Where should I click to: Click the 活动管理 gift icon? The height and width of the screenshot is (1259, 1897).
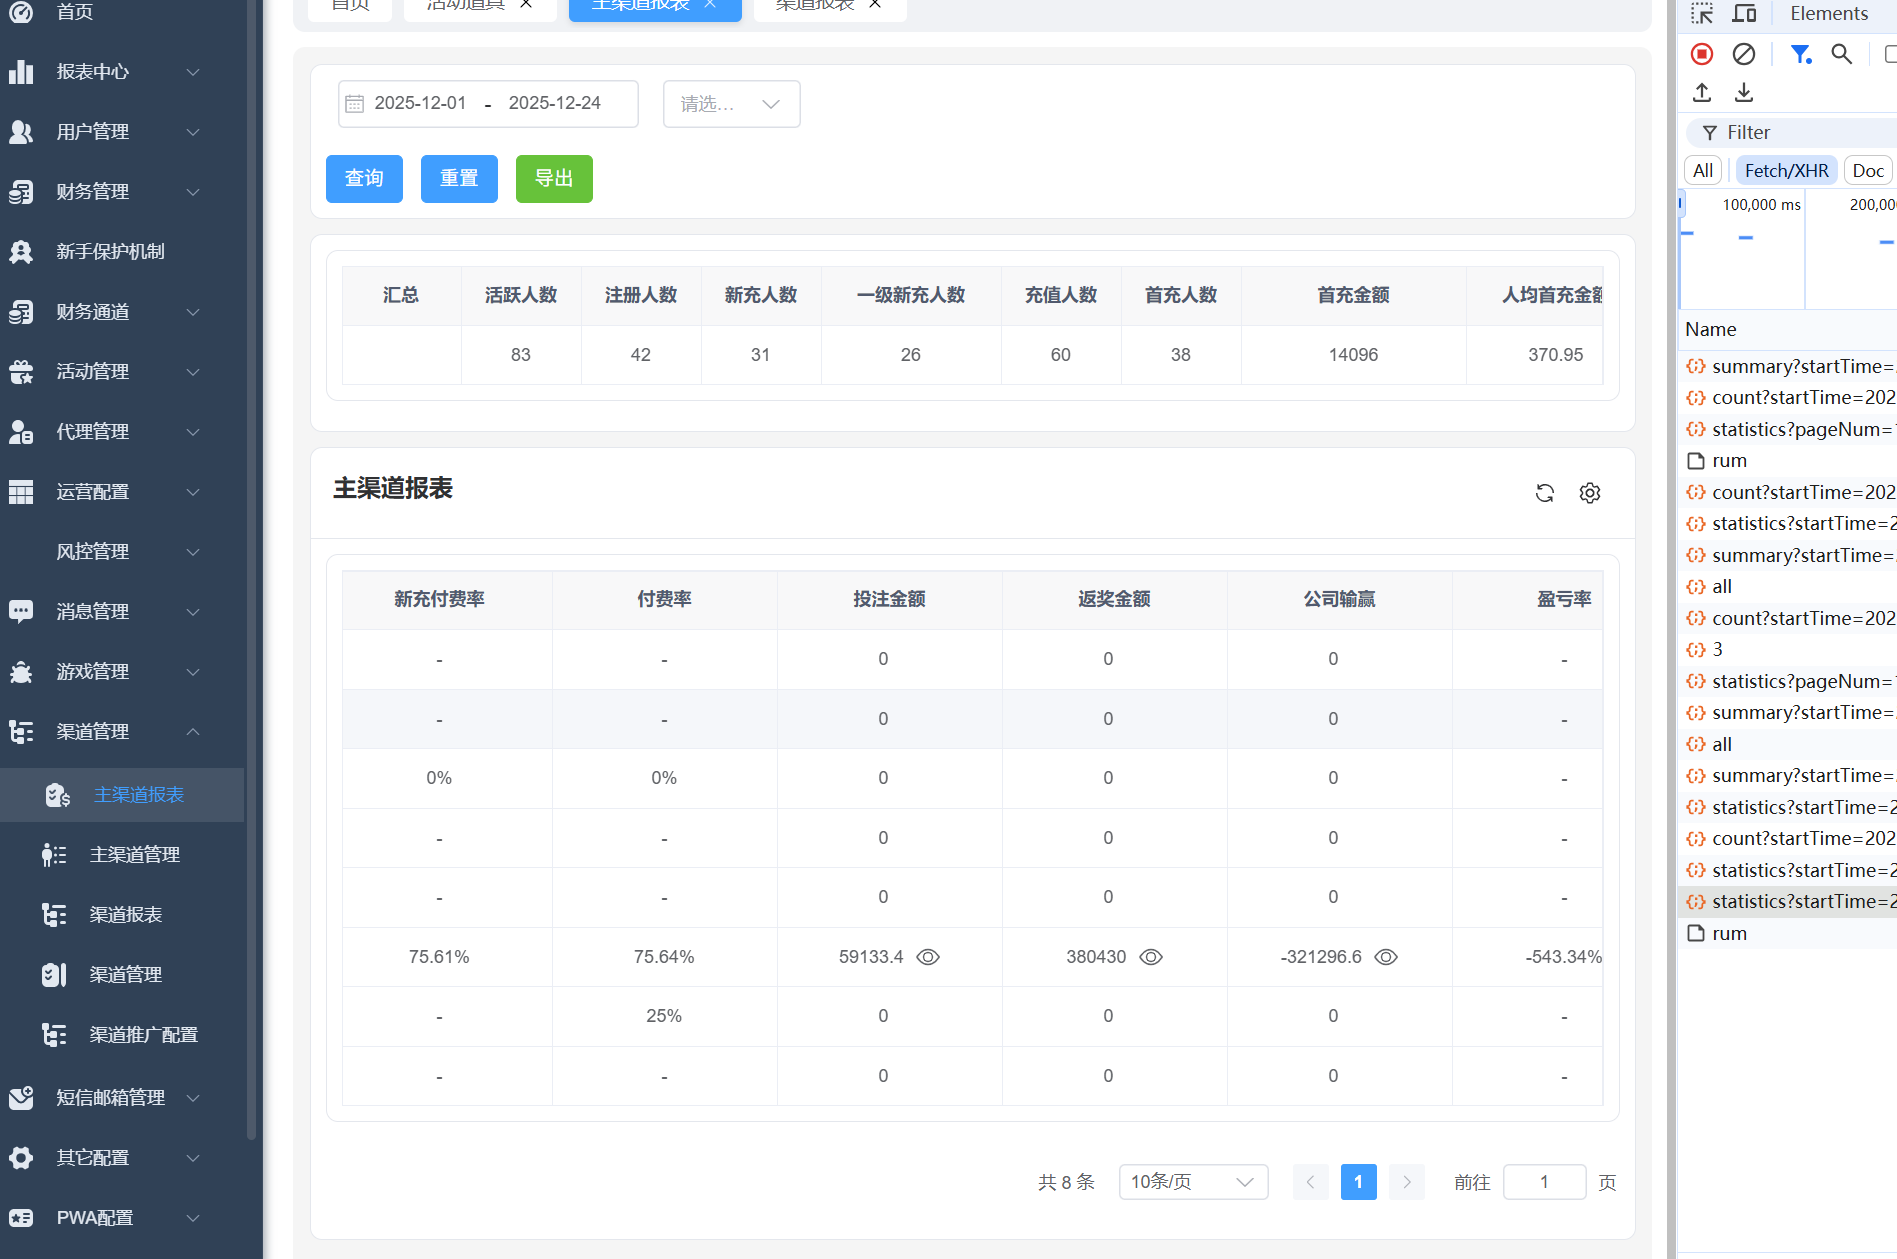[21, 372]
